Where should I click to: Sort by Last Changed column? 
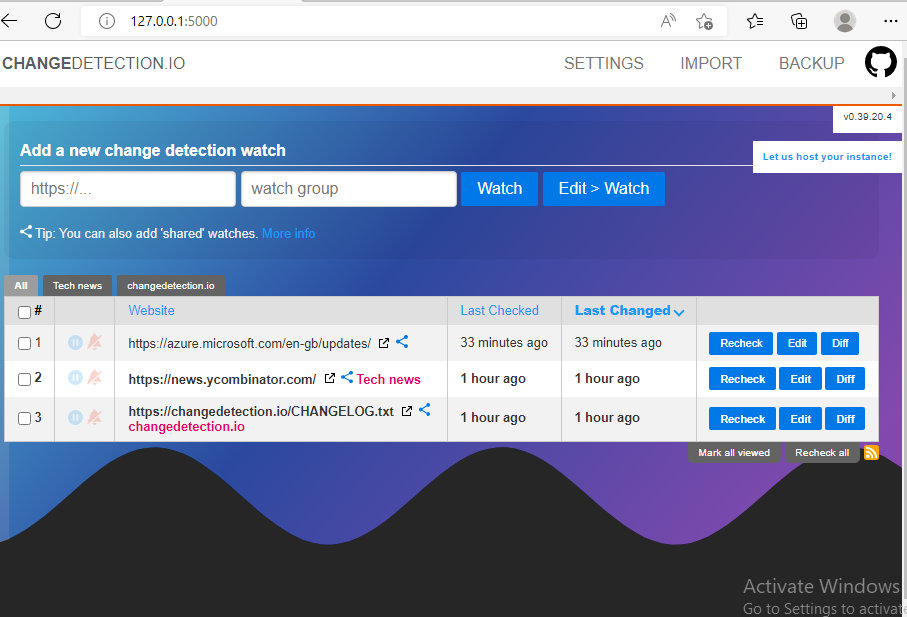coord(629,311)
